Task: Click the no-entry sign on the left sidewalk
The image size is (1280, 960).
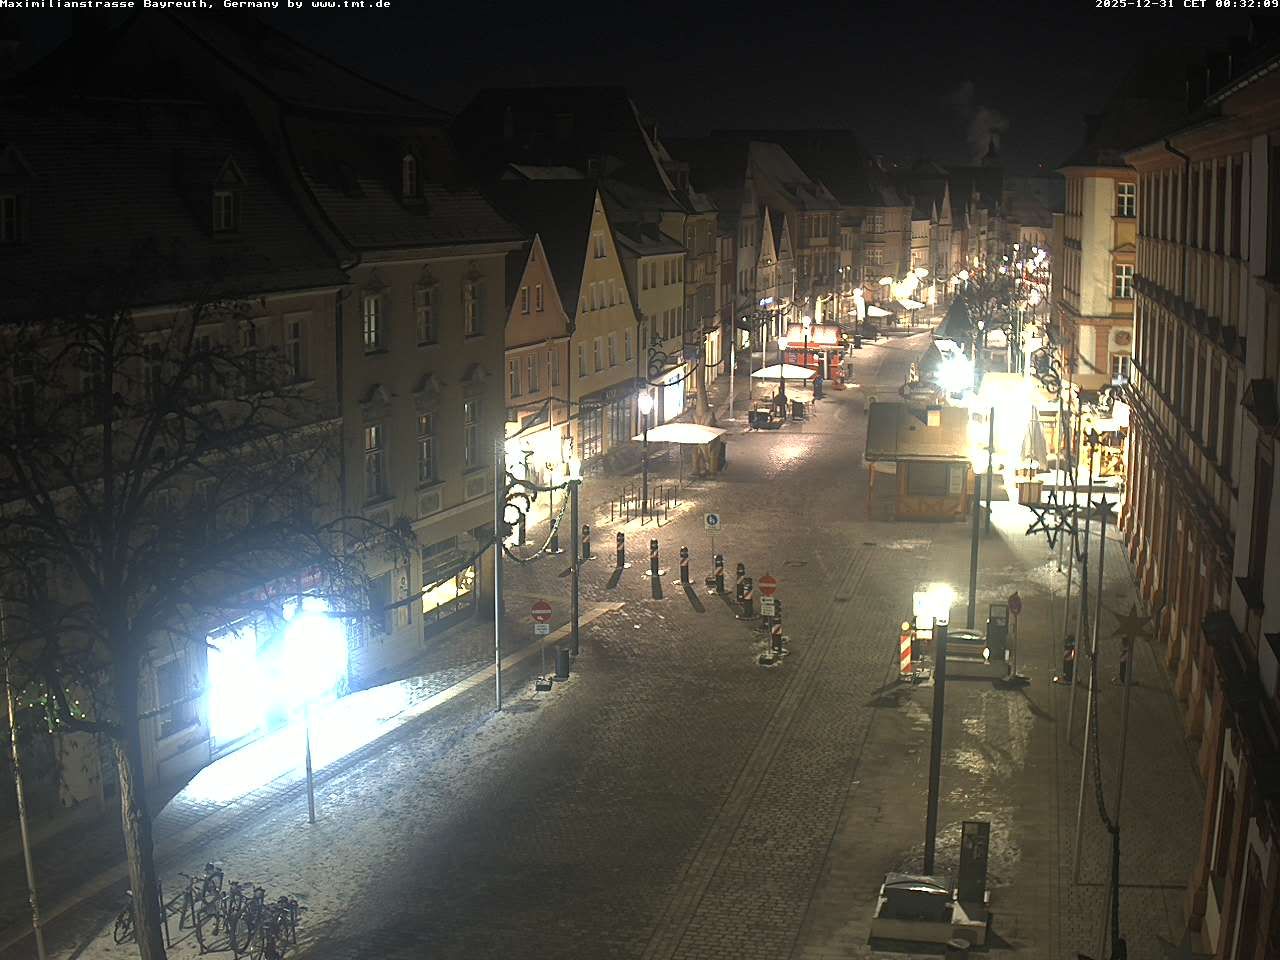Action: pyautogui.click(x=541, y=611)
